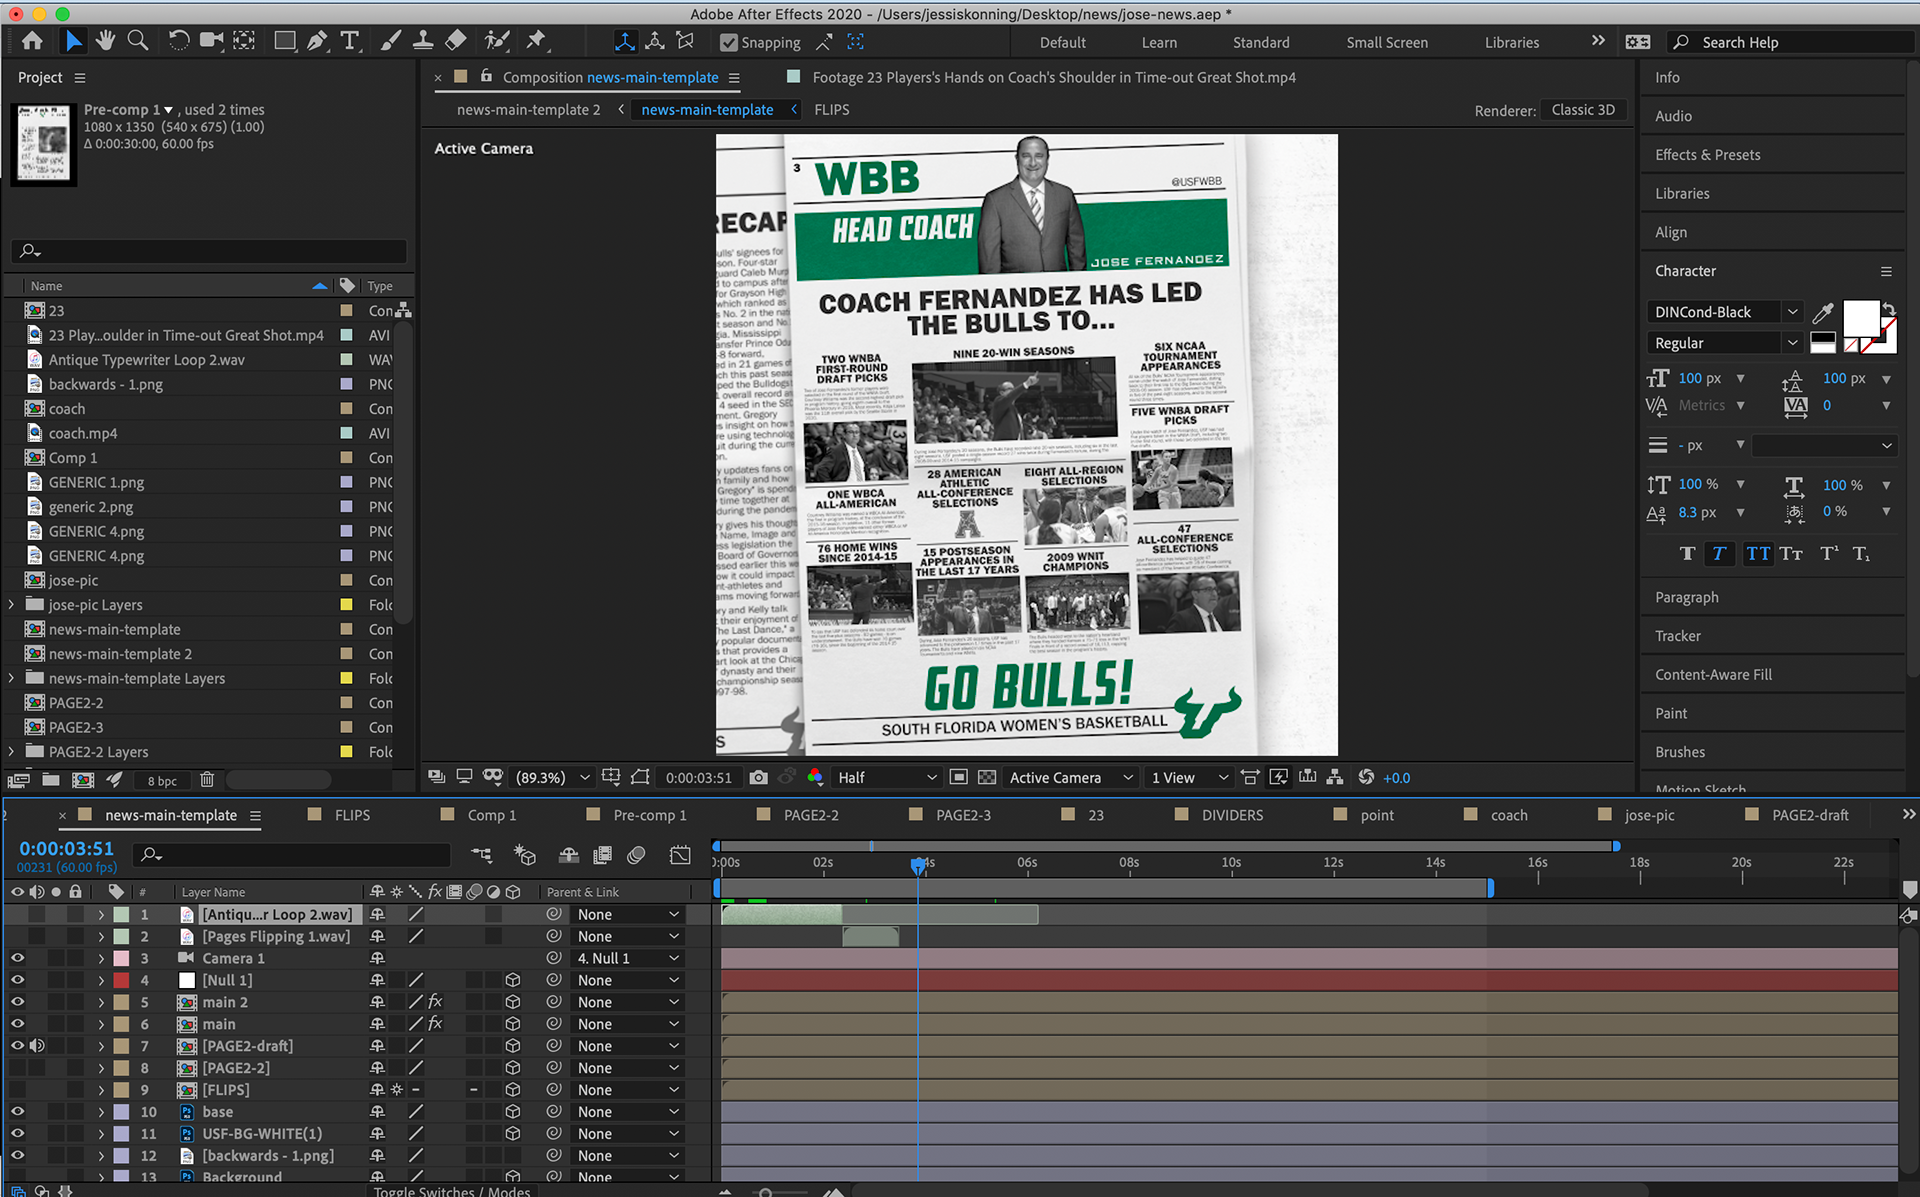Screen dimensions: 1920x1197
Task: Click the white fill color swatch
Action: coord(1860,318)
